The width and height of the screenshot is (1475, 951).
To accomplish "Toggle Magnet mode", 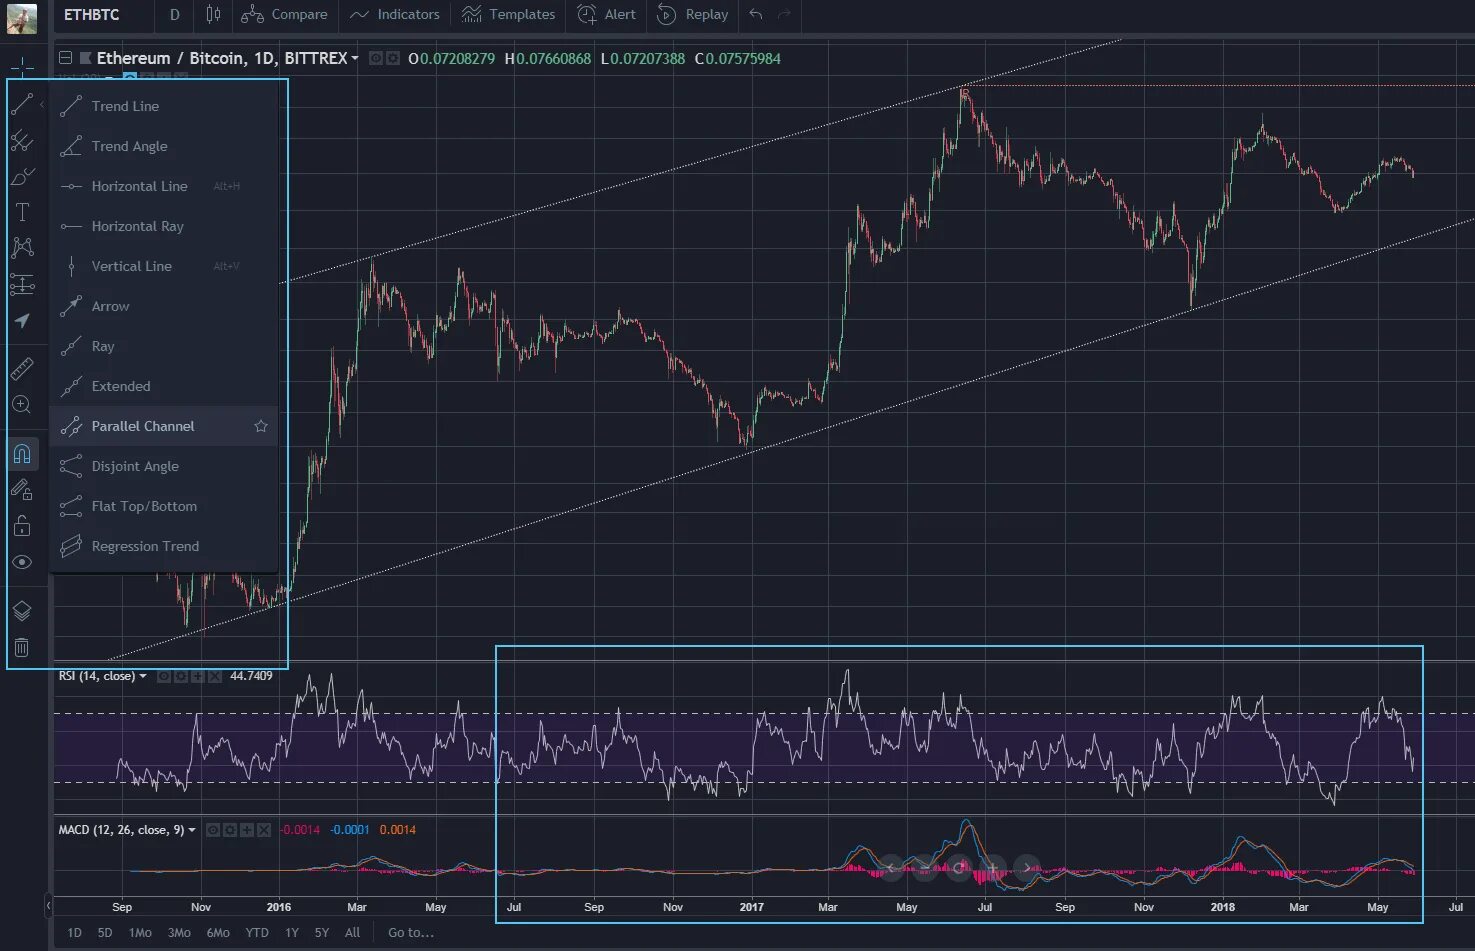I will click(x=22, y=454).
